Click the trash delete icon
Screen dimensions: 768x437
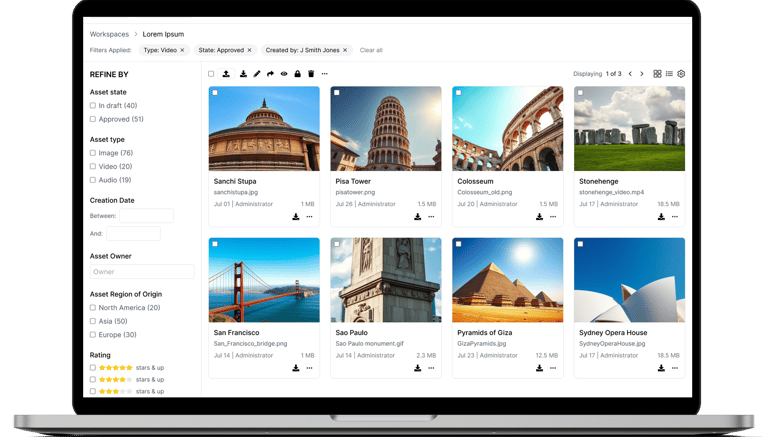coord(311,74)
